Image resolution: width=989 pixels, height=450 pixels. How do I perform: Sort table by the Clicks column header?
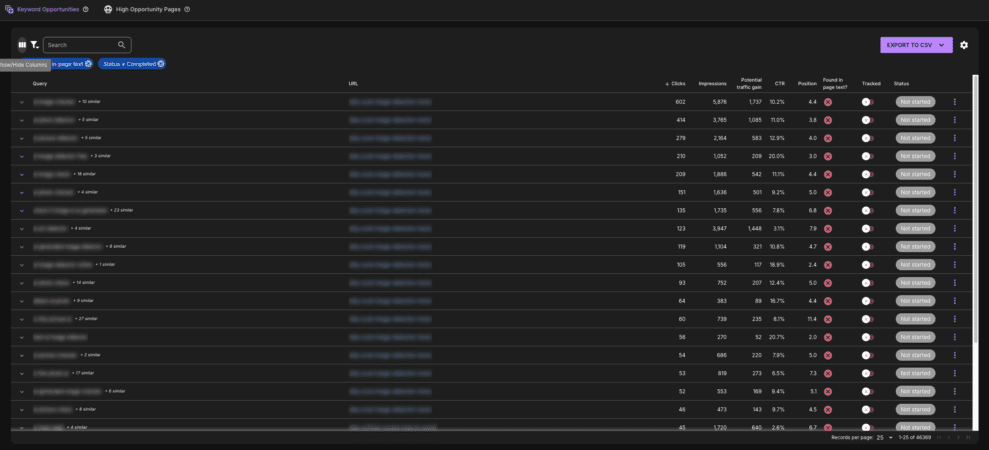click(677, 84)
